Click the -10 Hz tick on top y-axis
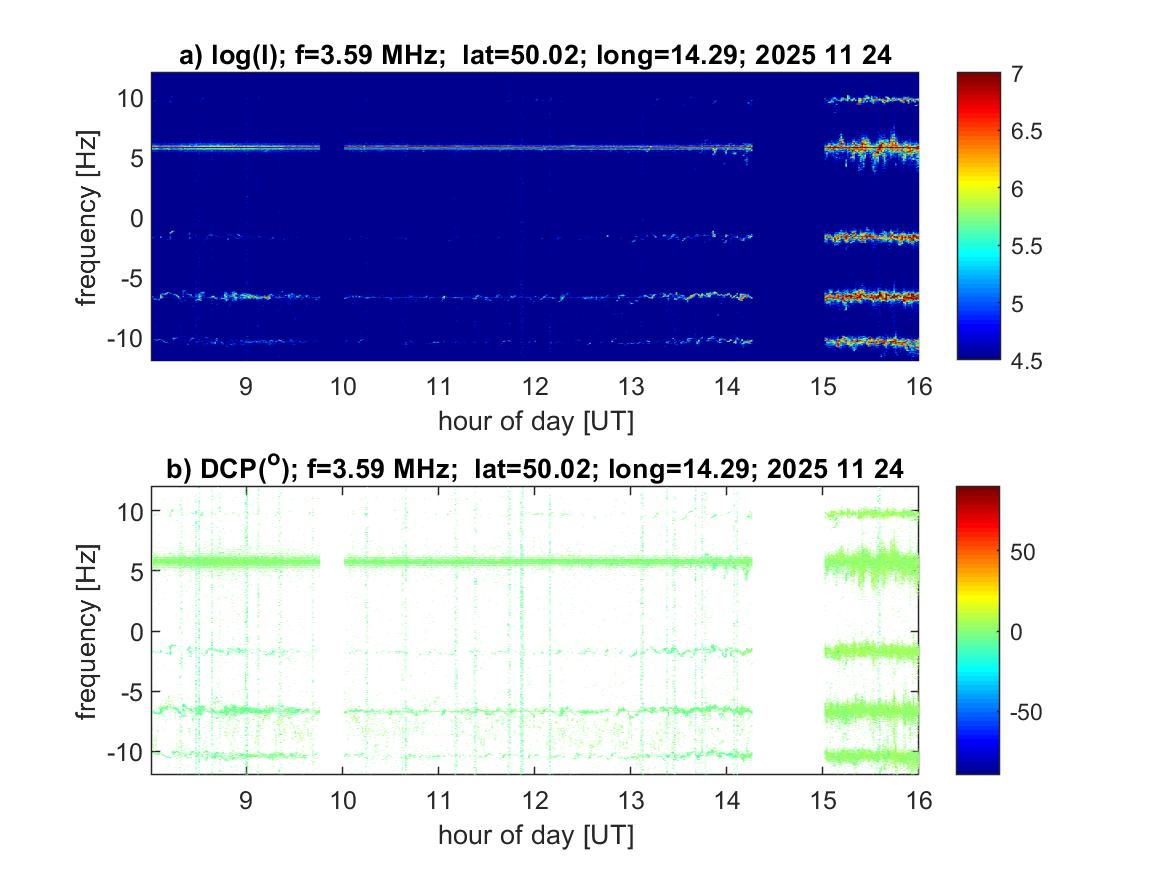Viewport: 1167px width, 875px height. tap(126, 337)
